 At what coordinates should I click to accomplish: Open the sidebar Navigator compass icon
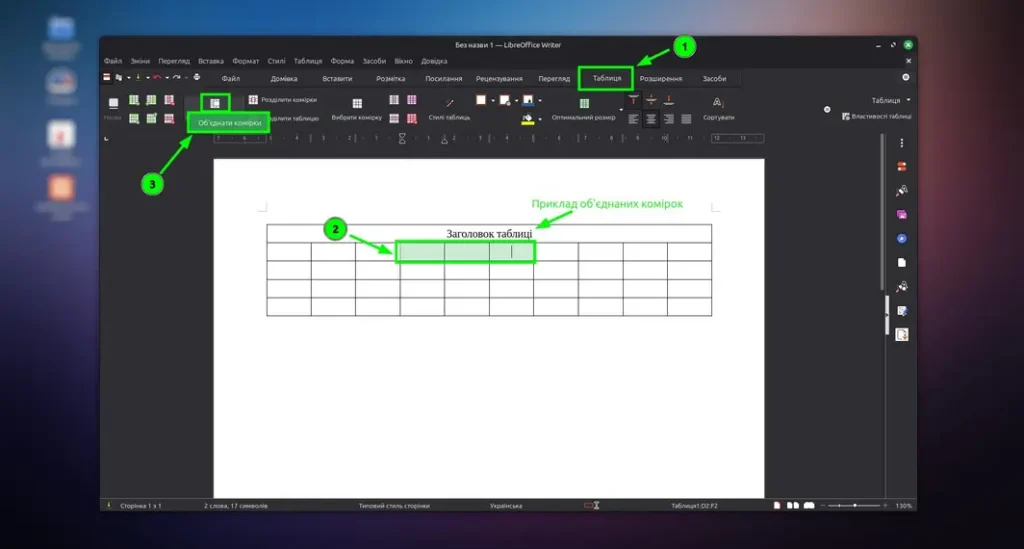click(902, 239)
